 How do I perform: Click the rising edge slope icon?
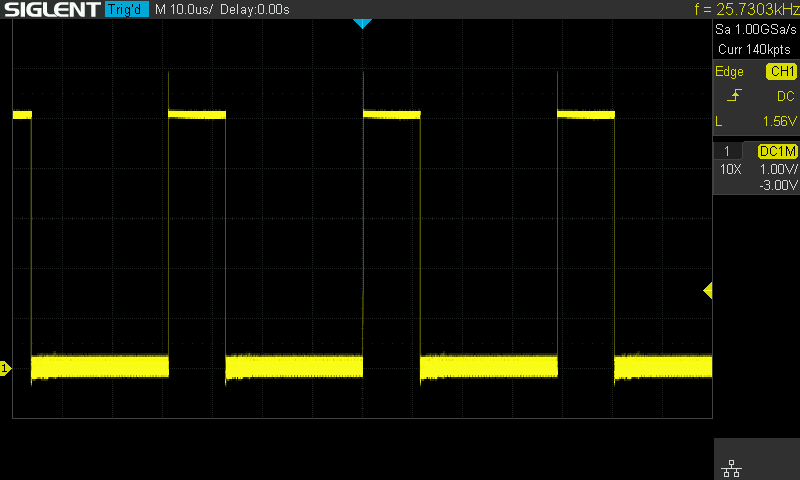(x=737, y=96)
